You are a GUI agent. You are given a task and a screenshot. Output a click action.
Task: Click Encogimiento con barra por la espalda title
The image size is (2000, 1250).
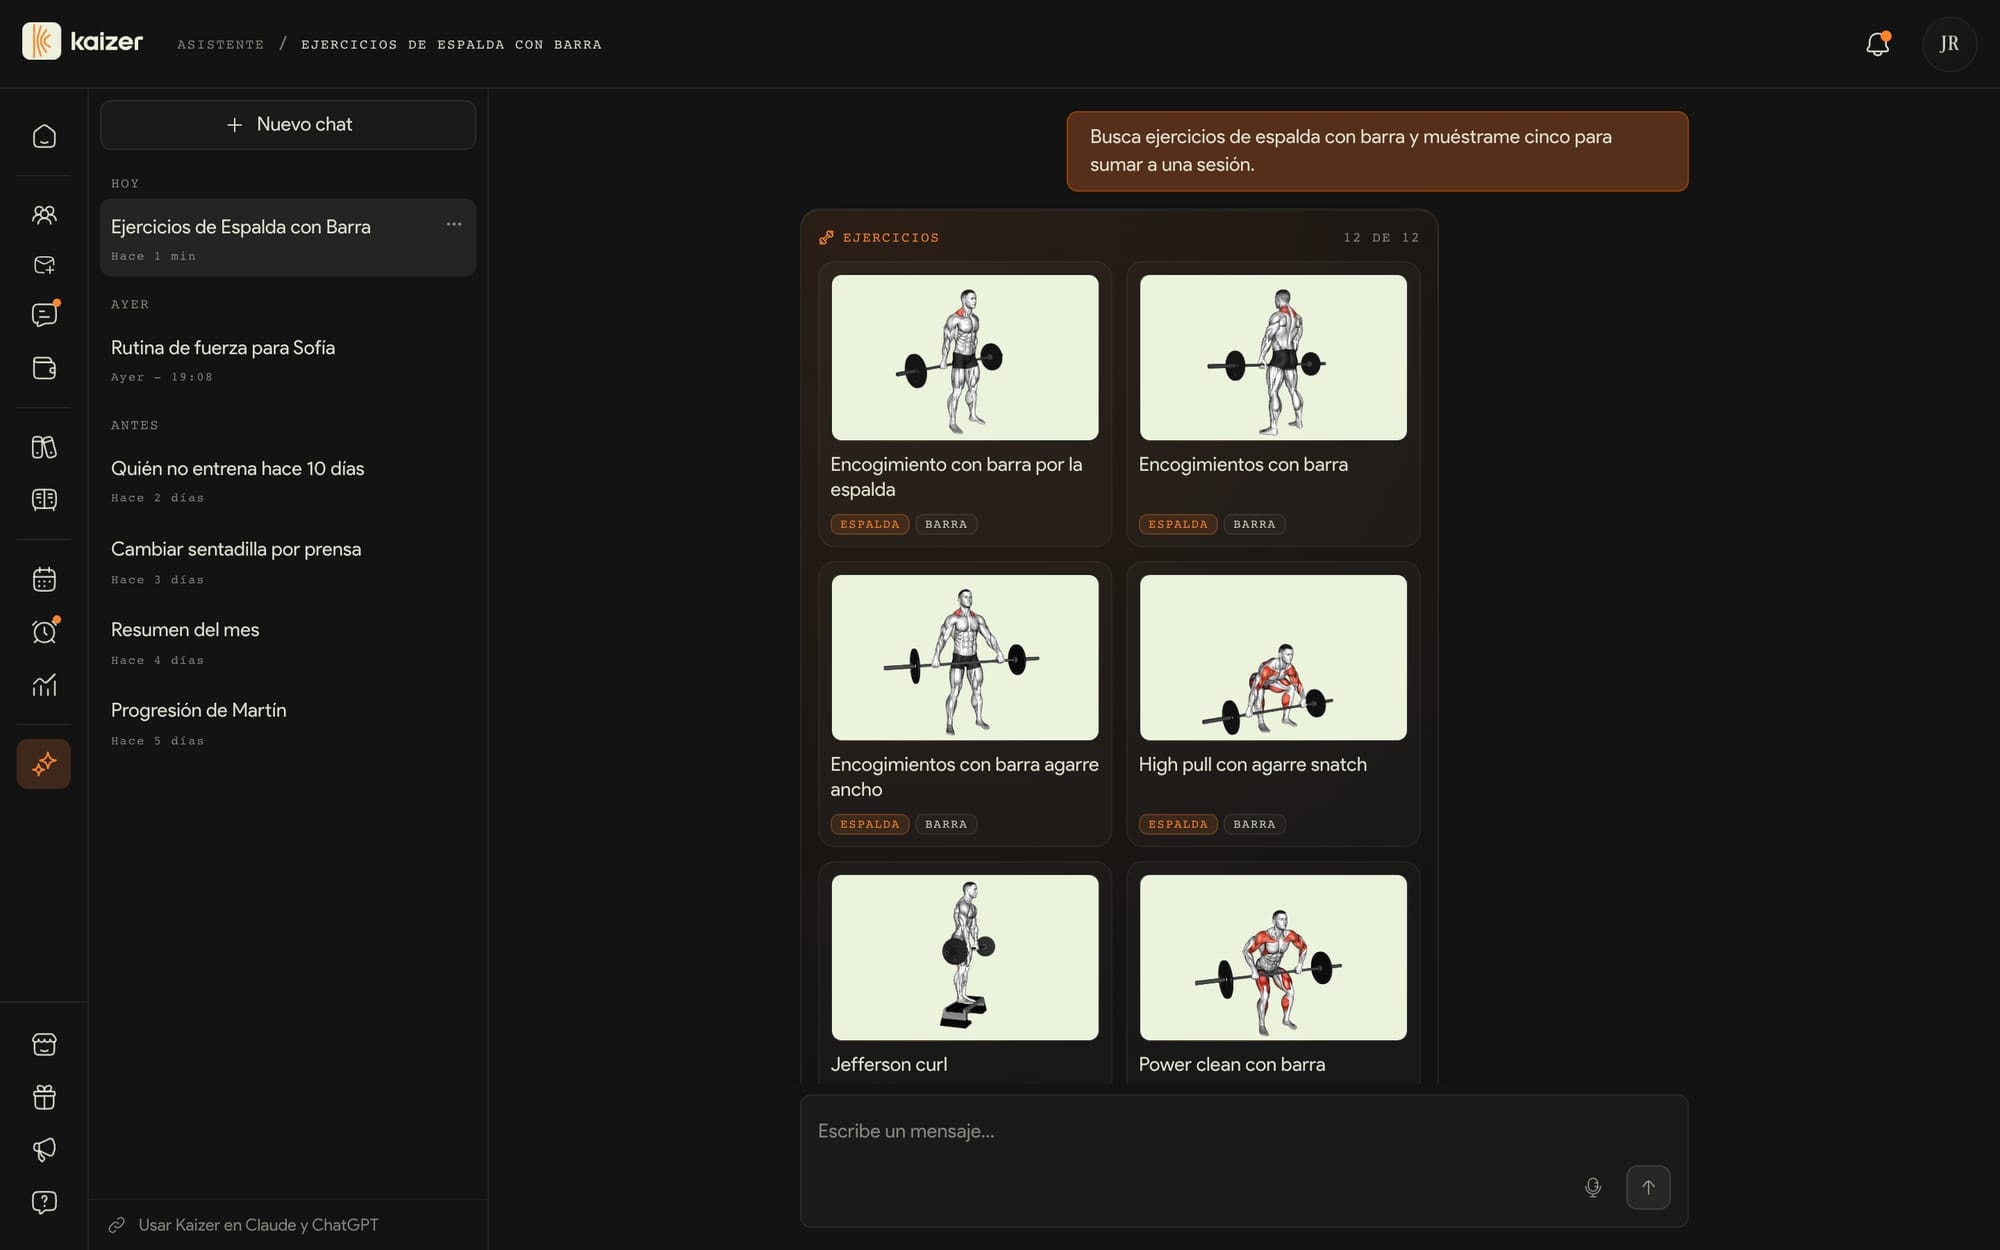(956, 477)
